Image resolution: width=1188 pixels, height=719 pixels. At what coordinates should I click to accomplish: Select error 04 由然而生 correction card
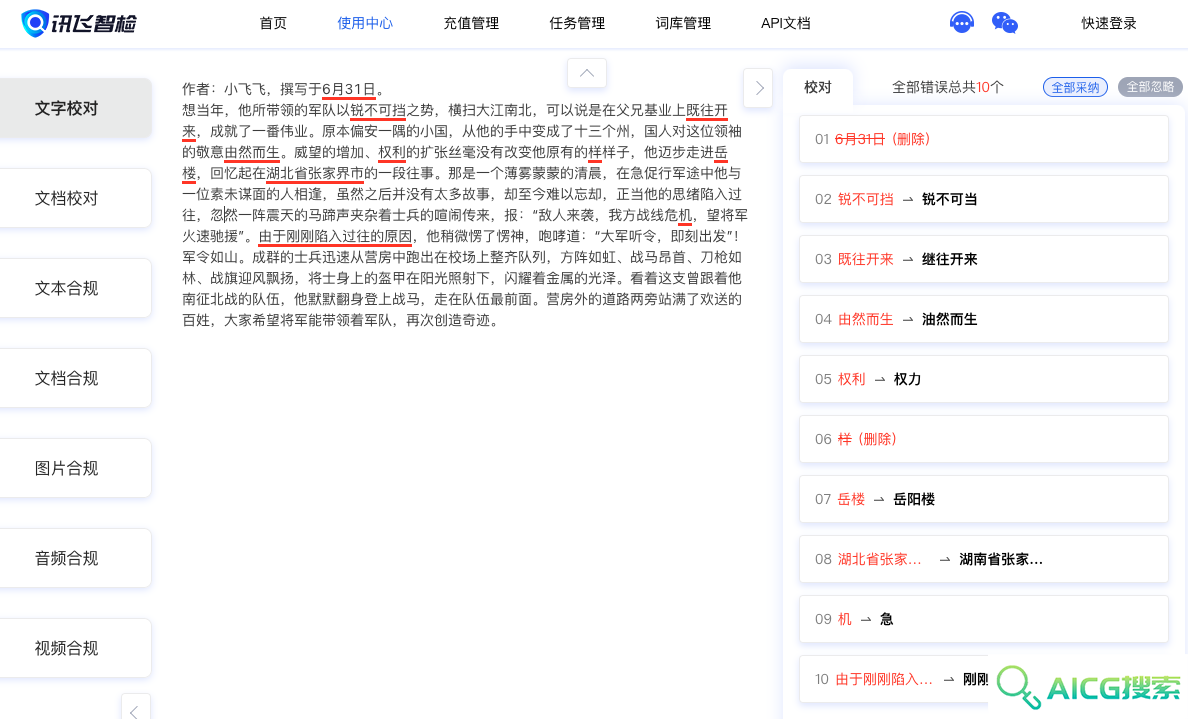[x=983, y=319]
